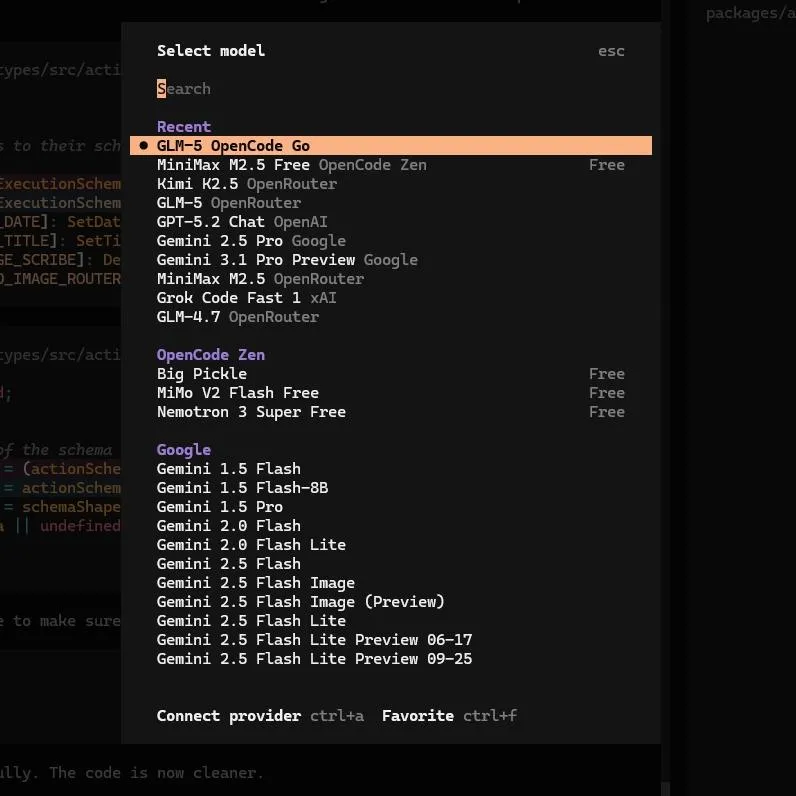The width and height of the screenshot is (796, 796).
Task: Select Gemini 2.0 Flash Lite
Action: pos(391,545)
